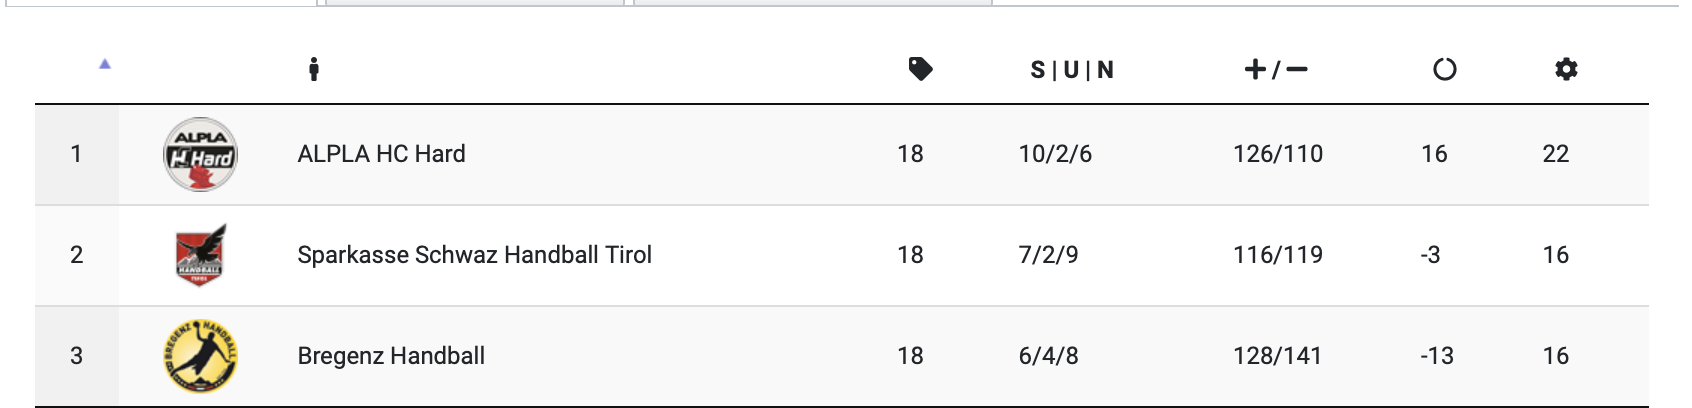Open the Bregenz Handball team name

[x=391, y=356]
